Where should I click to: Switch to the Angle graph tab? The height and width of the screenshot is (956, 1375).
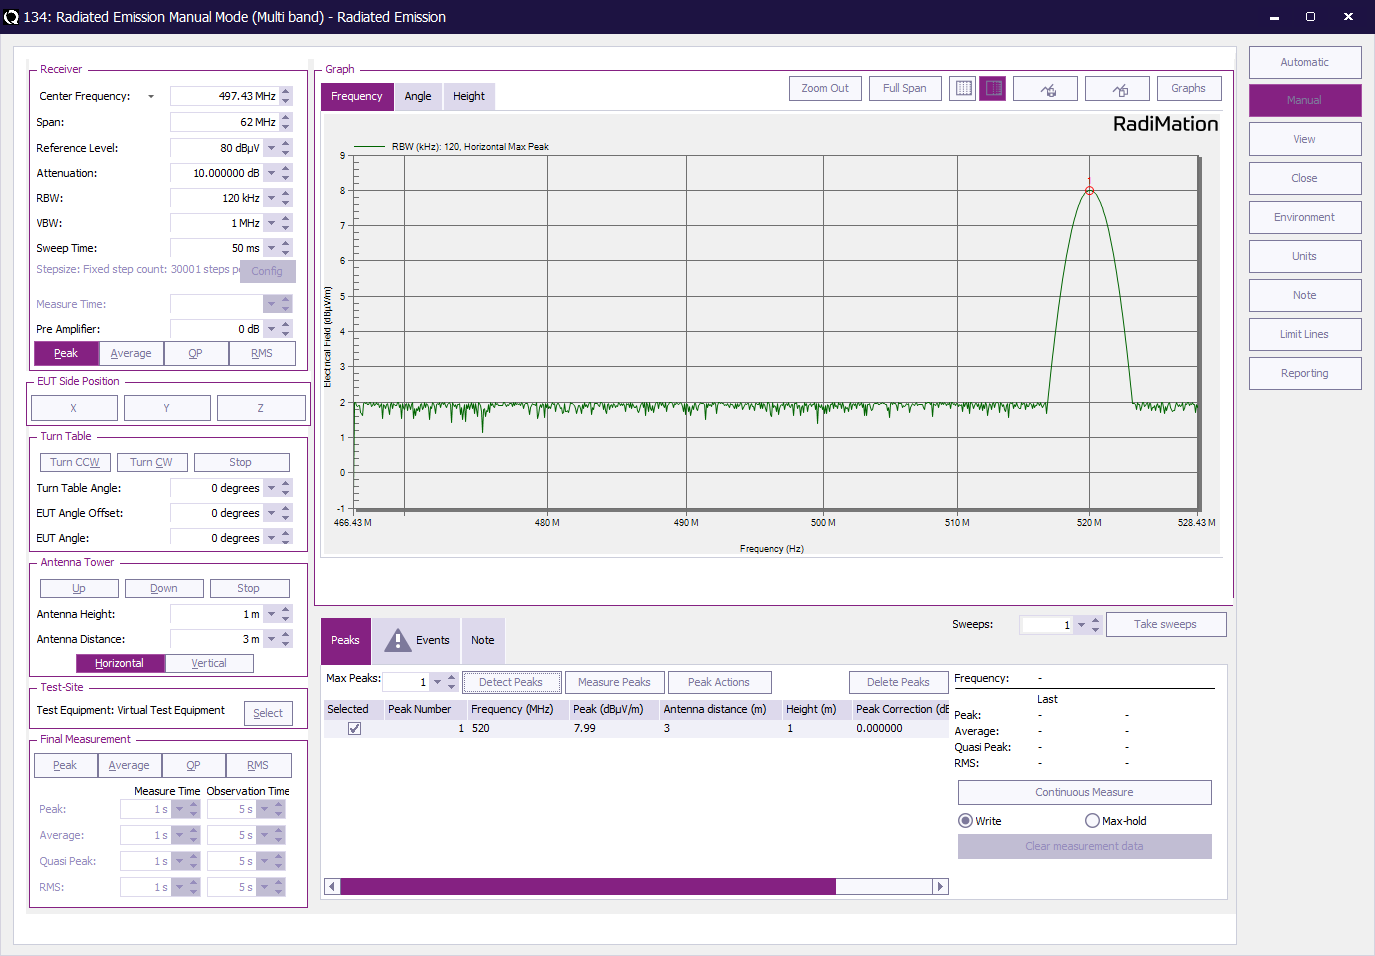pyautogui.click(x=418, y=97)
